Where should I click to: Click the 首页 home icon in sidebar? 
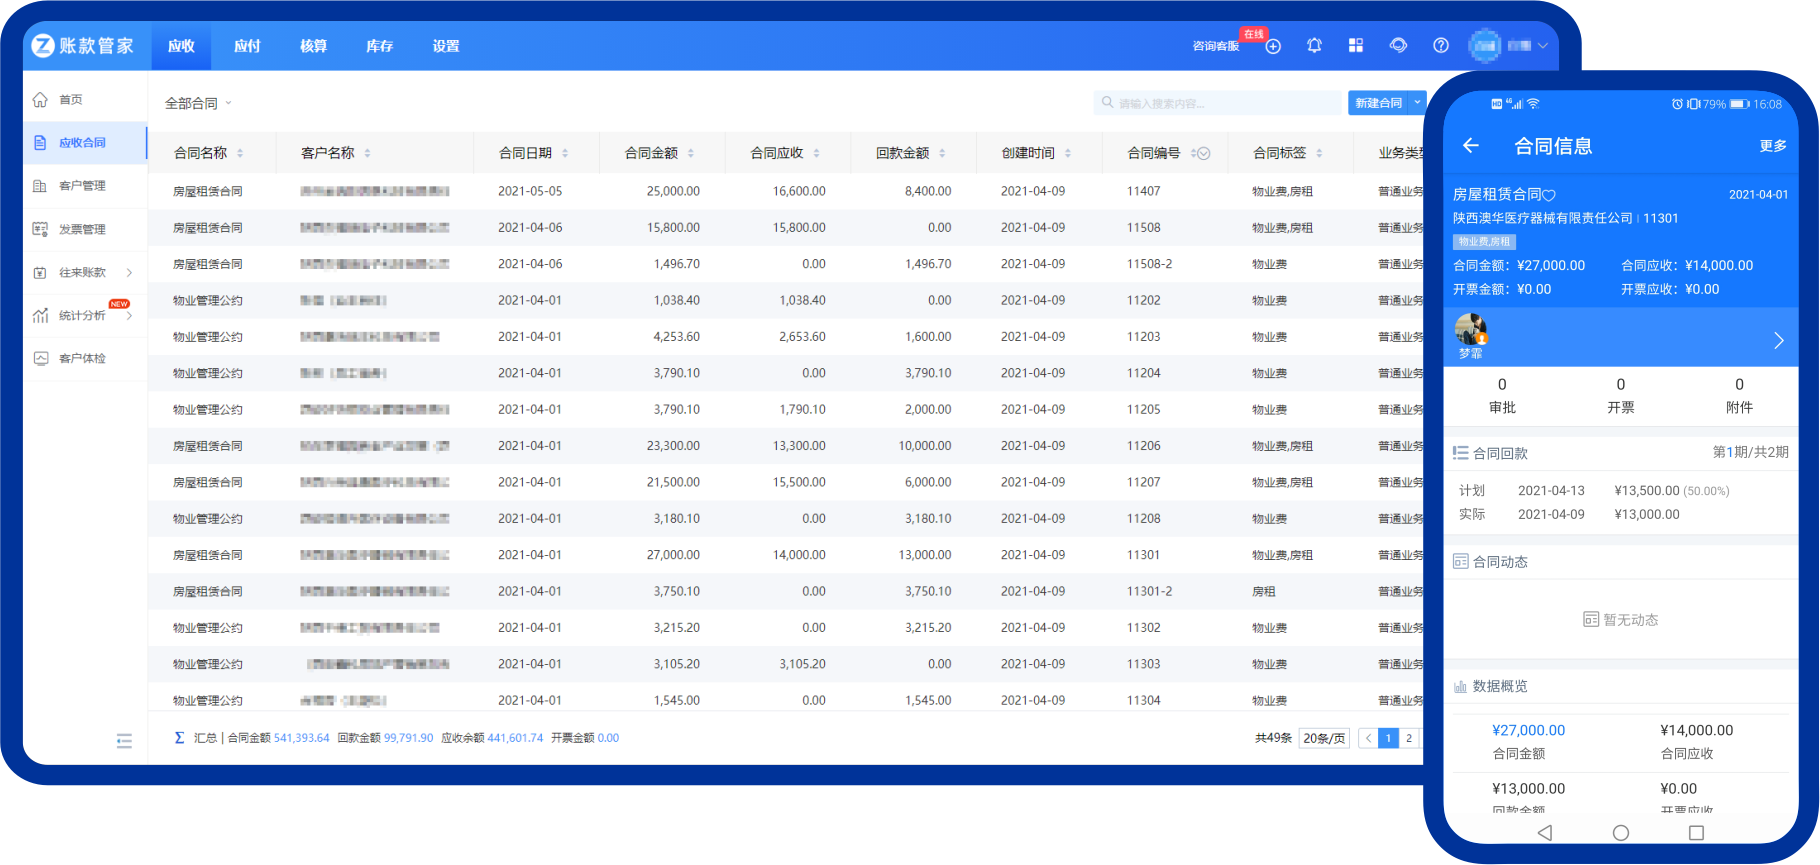41,100
